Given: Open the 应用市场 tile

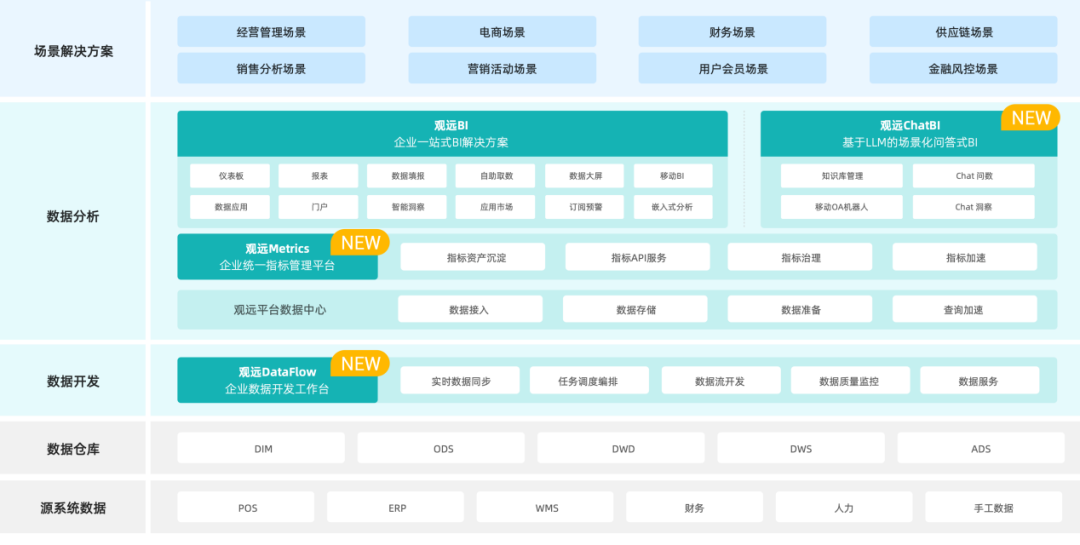Looking at the screenshot, I should [496, 207].
